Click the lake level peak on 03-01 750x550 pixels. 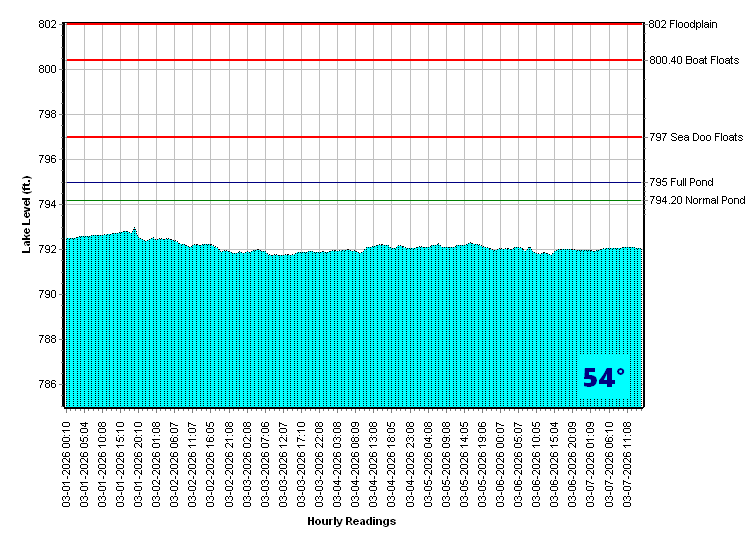(x=134, y=229)
